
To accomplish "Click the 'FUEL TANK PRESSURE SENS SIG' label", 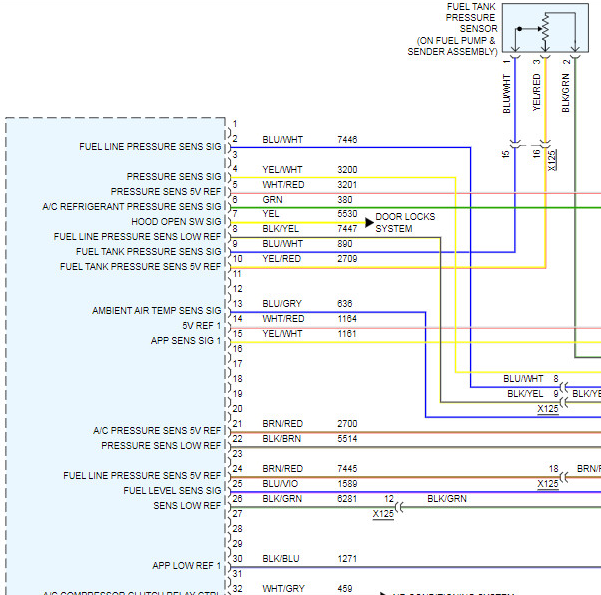I will tap(149, 251).
